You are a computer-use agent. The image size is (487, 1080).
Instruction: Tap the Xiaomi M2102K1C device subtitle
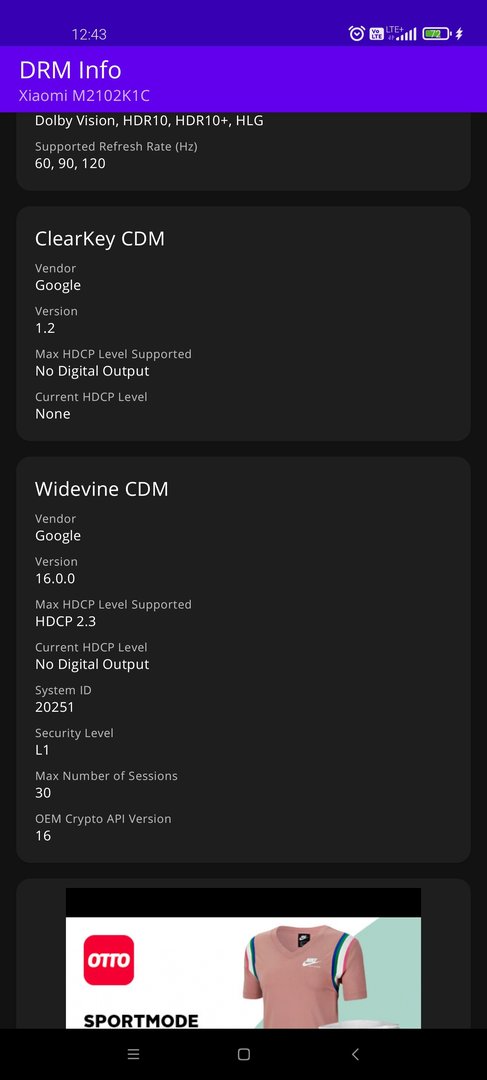pyautogui.click(x=84, y=96)
